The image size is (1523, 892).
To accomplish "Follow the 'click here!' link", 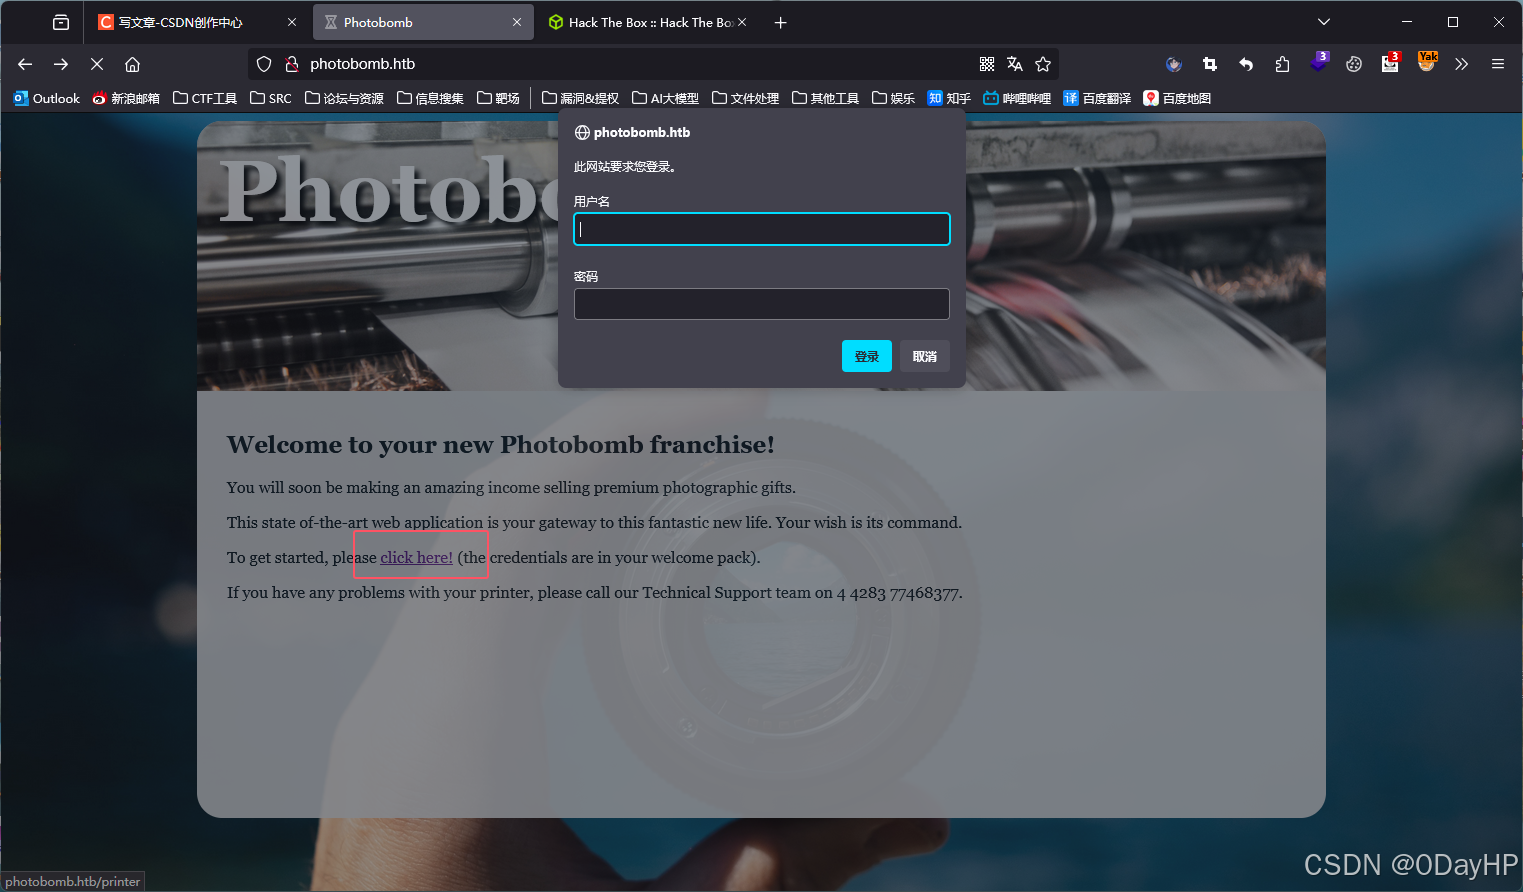I will click(x=417, y=558).
